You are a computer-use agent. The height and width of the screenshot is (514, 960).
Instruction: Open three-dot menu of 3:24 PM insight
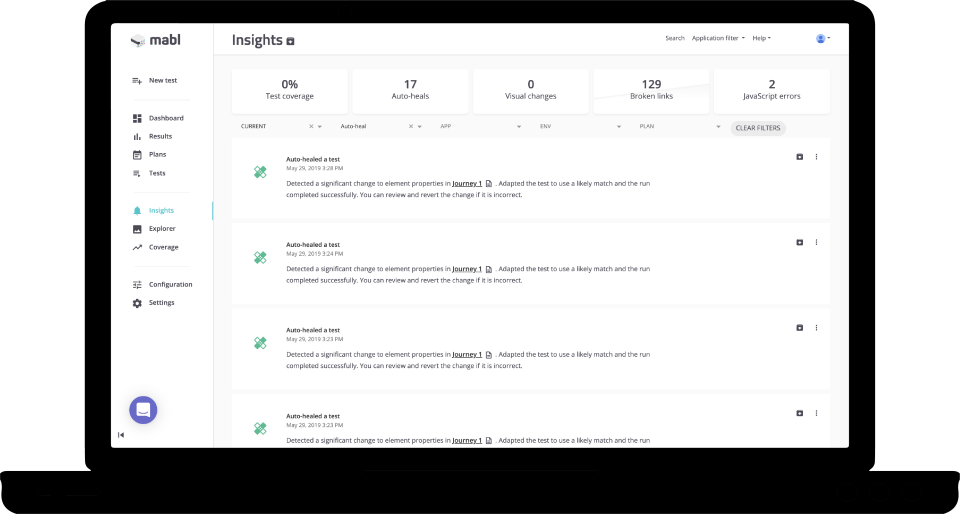(816, 242)
